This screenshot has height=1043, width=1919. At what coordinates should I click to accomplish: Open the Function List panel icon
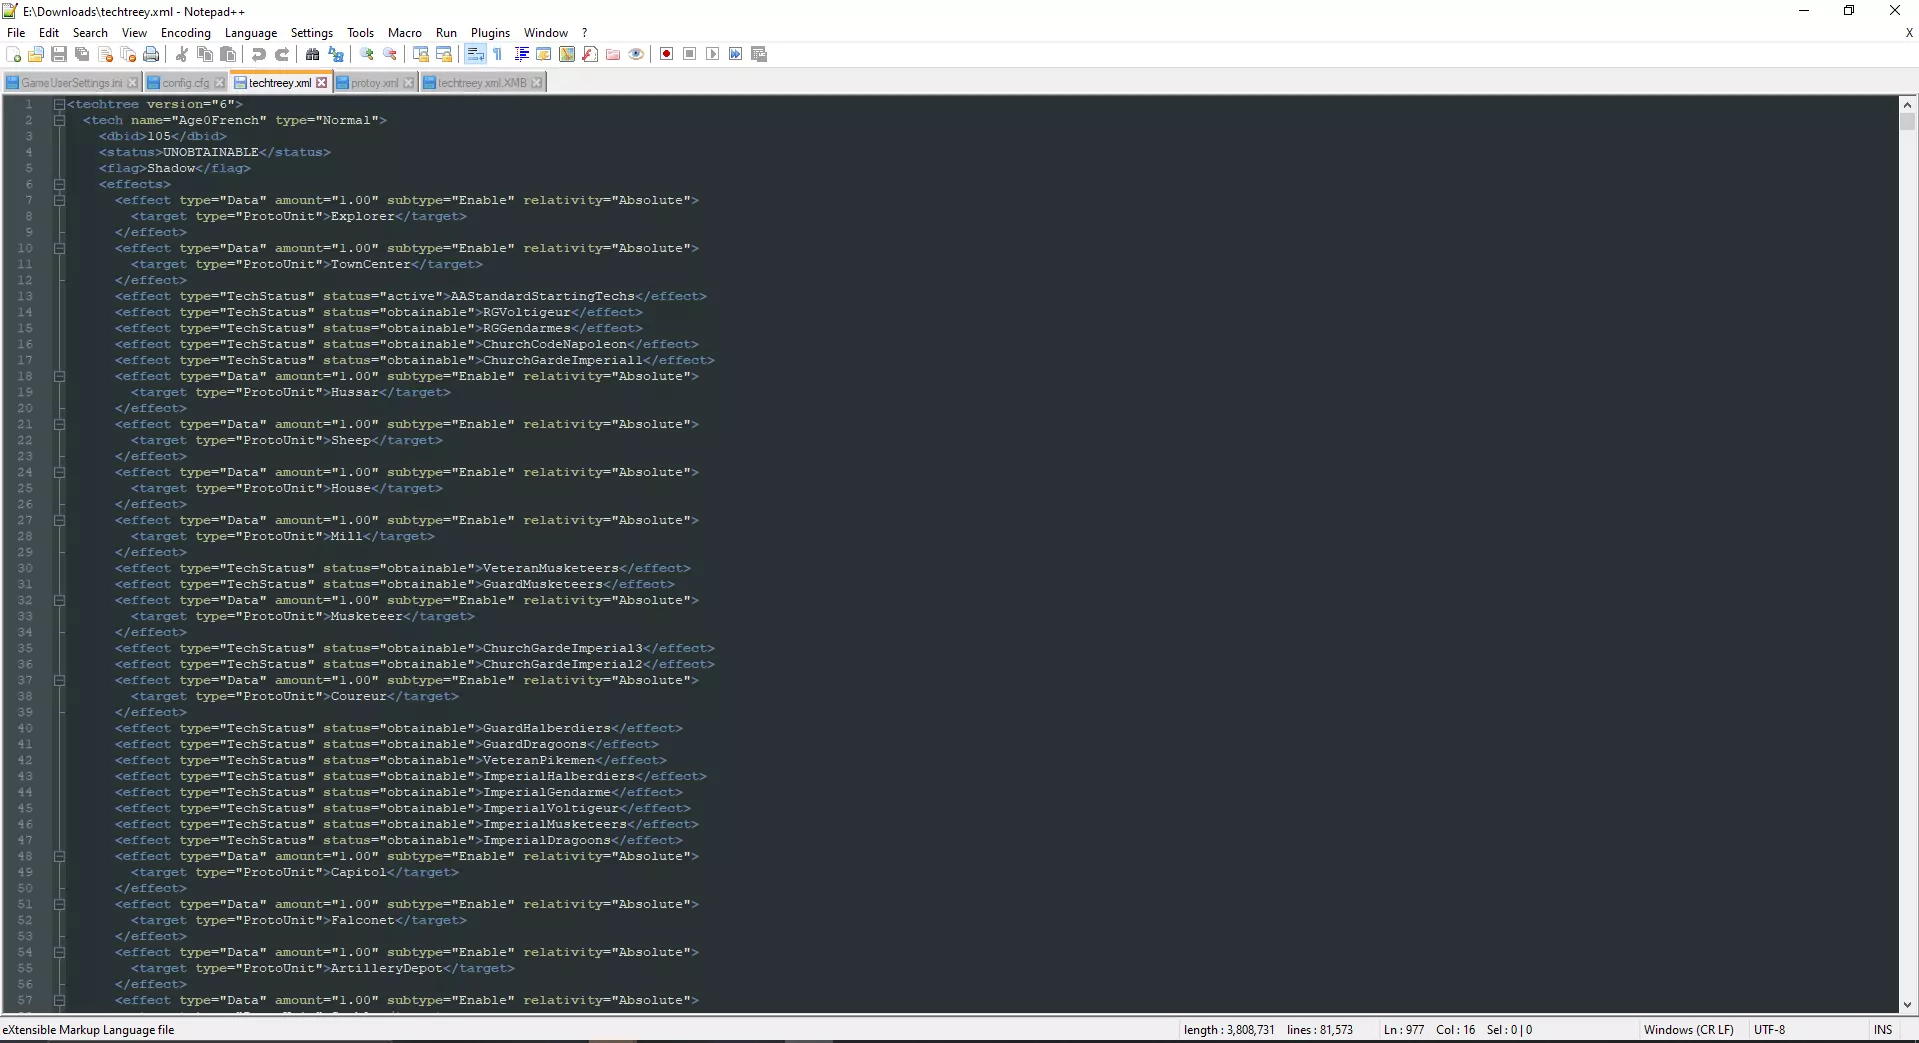tap(590, 54)
